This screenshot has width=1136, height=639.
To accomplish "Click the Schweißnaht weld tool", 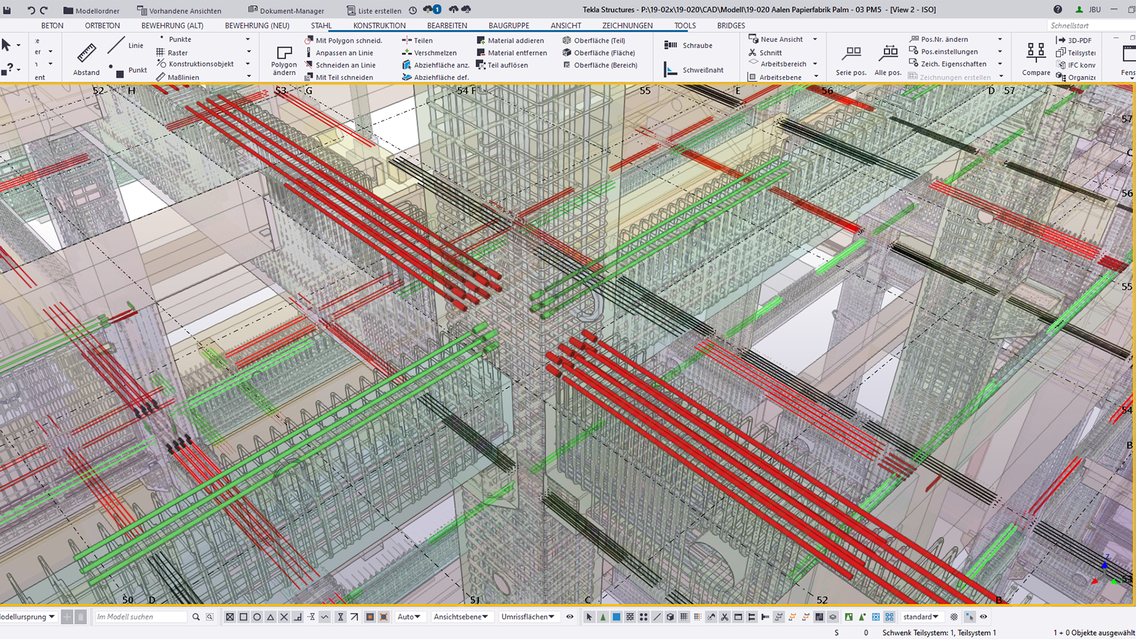I will [693, 70].
